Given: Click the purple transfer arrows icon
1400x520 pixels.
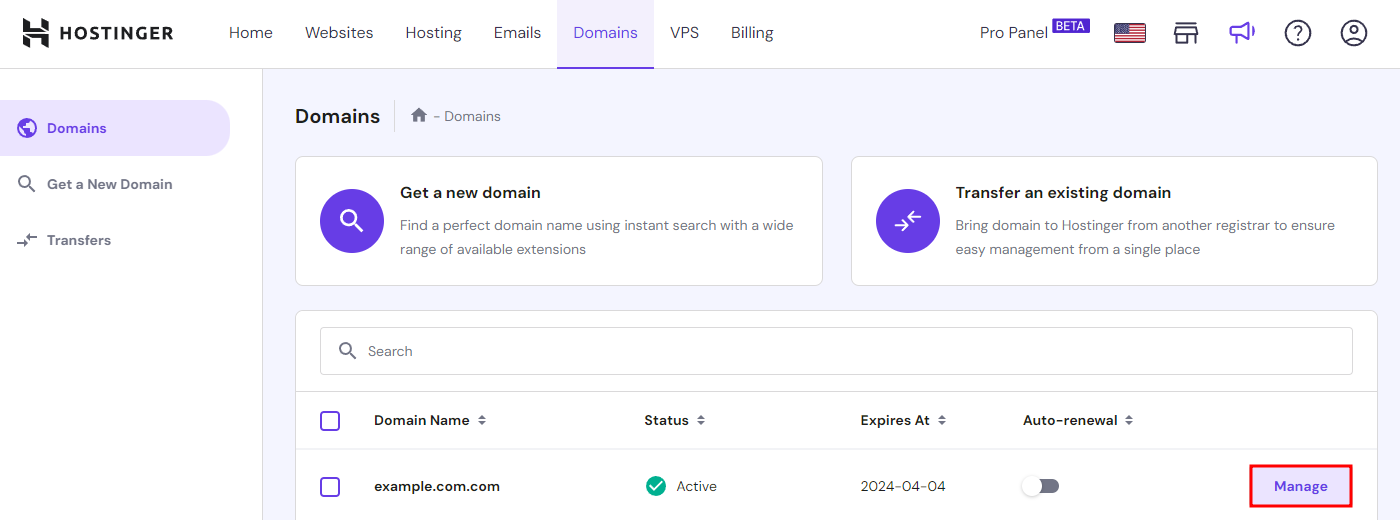Looking at the screenshot, I should [907, 221].
